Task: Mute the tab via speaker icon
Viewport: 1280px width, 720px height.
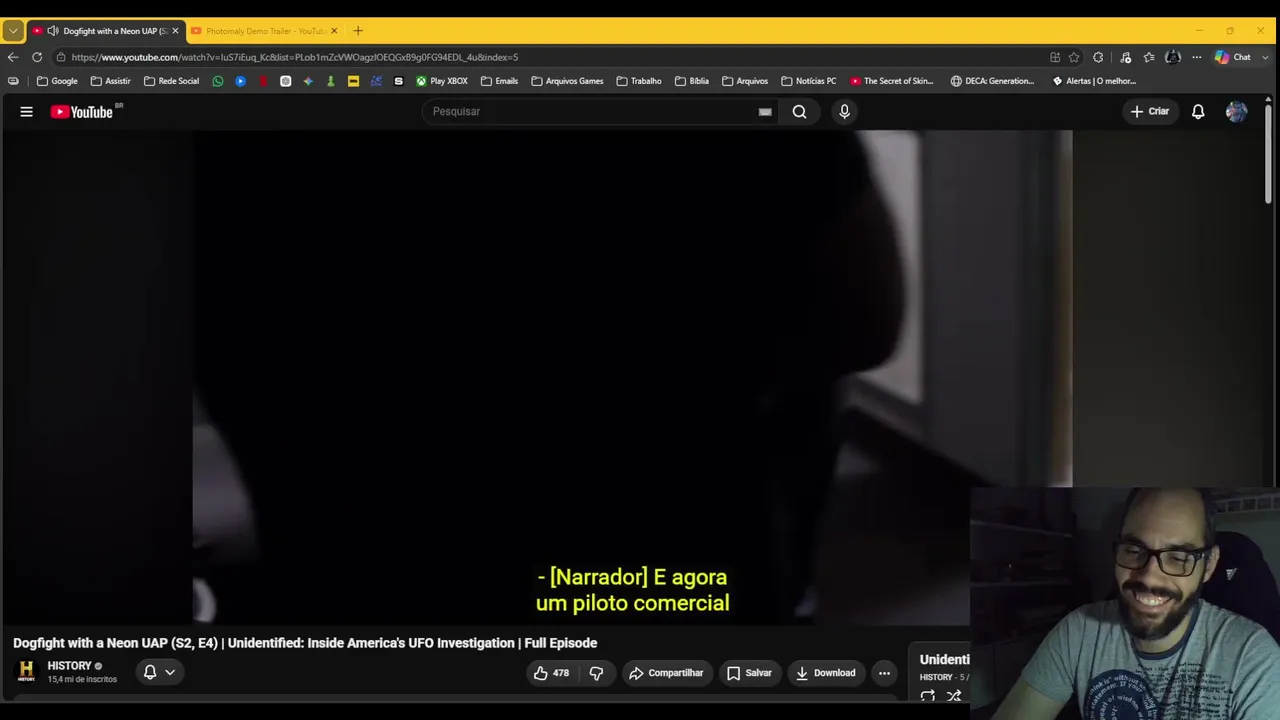Action: click(x=53, y=31)
